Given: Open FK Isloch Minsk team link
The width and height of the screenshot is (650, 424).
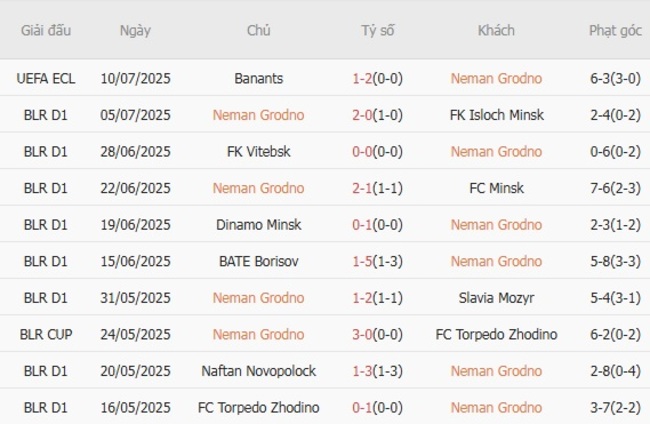Looking at the screenshot, I should click(x=496, y=115).
